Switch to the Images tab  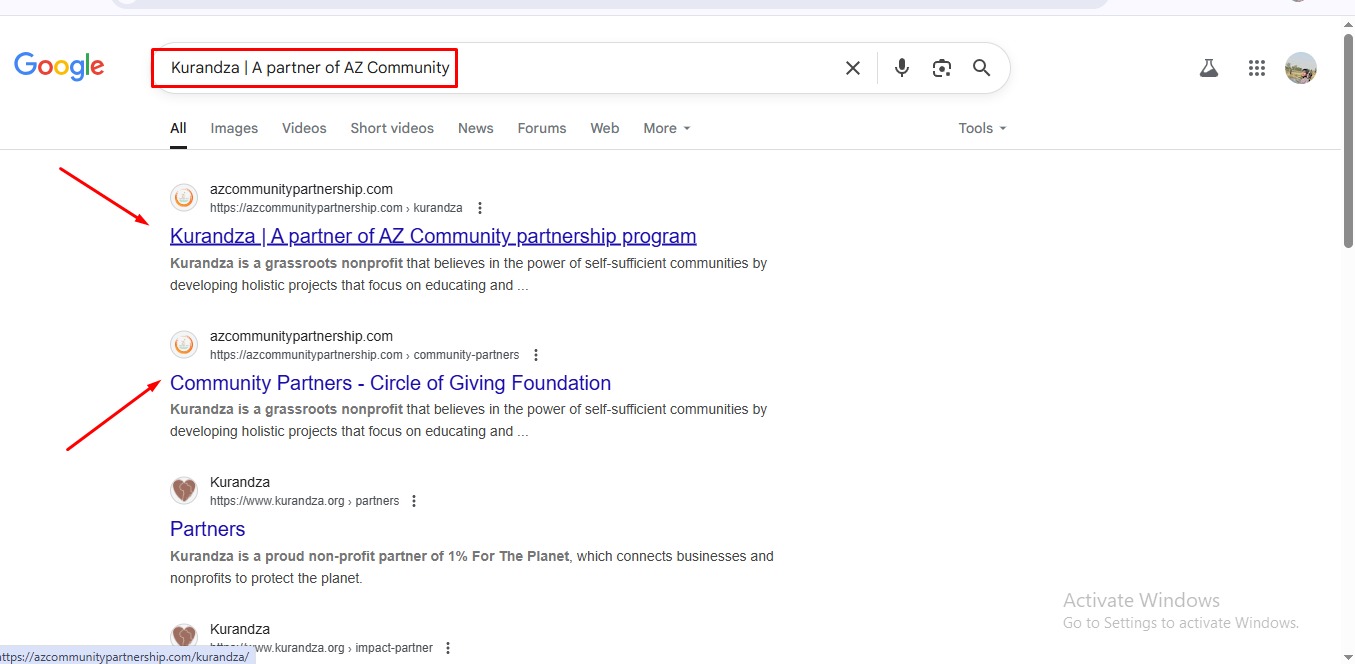234,128
